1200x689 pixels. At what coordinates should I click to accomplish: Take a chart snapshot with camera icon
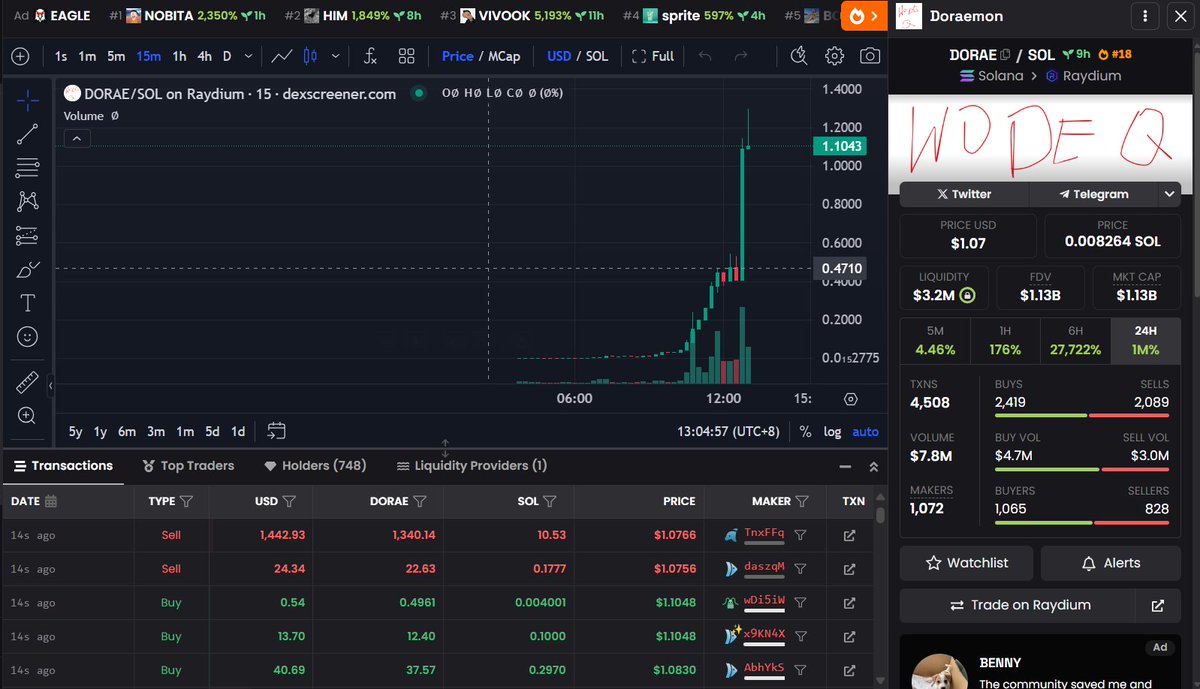click(x=870, y=56)
